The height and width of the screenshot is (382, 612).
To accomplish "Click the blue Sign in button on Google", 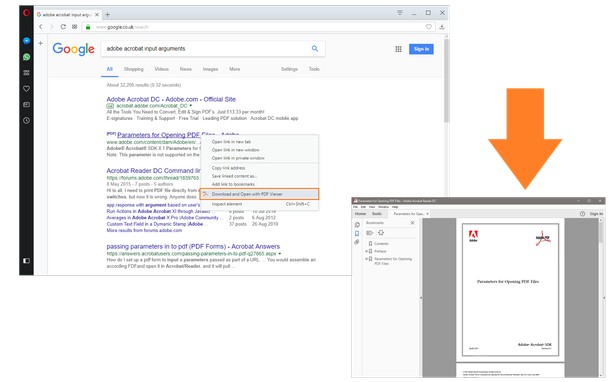I will tap(421, 49).
